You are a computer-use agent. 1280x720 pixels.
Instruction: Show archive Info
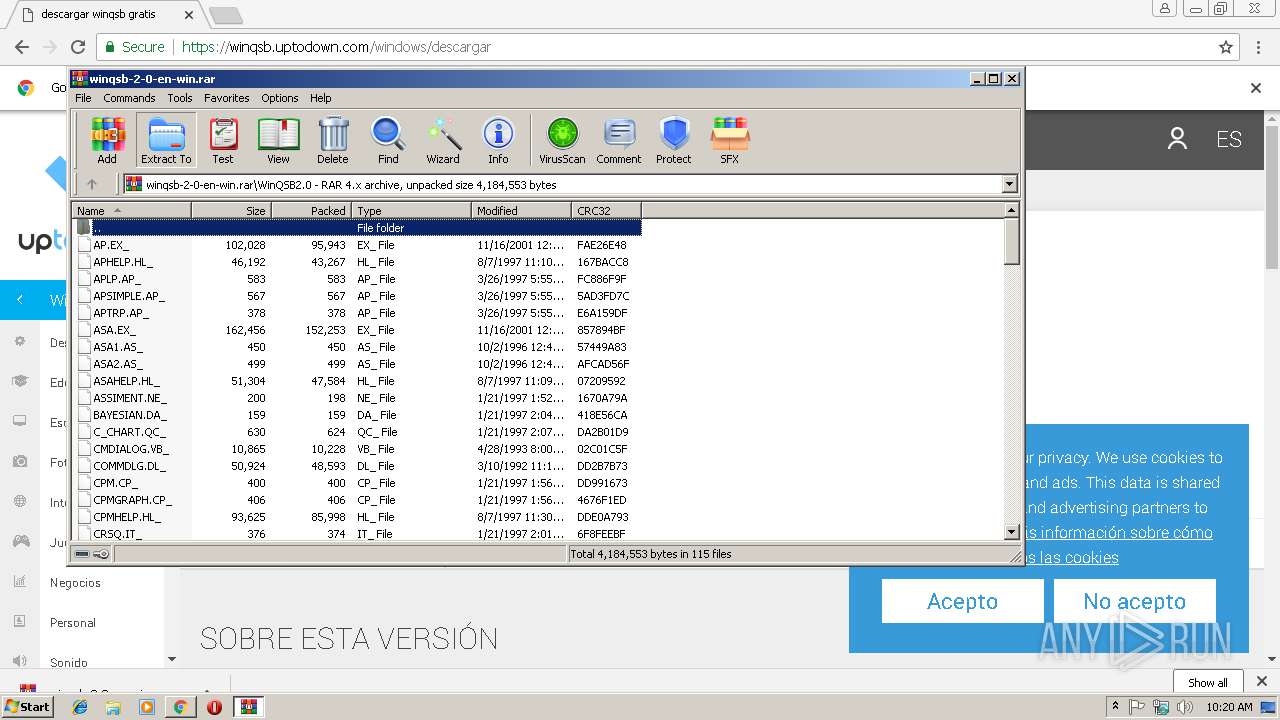tap(498, 140)
